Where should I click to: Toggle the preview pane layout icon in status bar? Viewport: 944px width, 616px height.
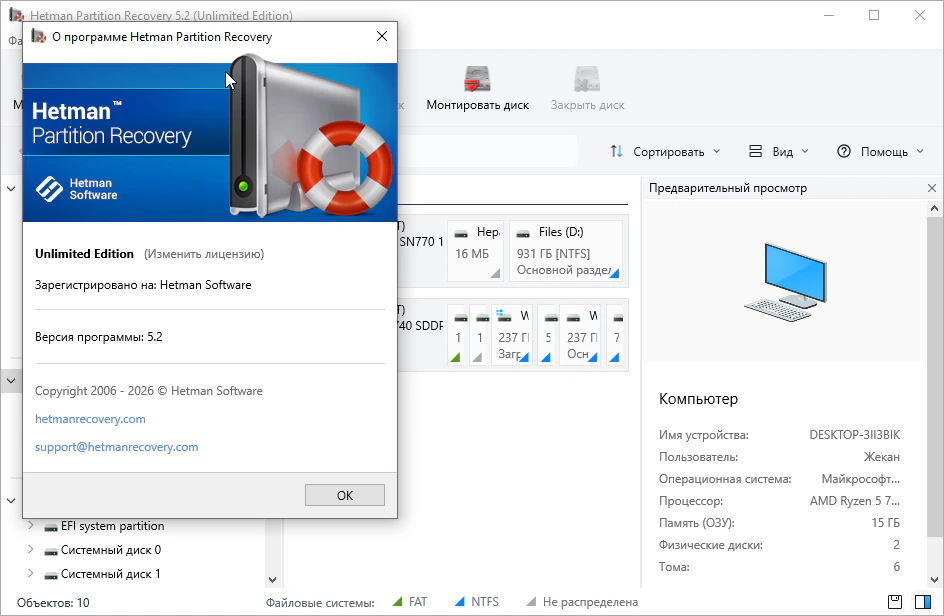922,602
